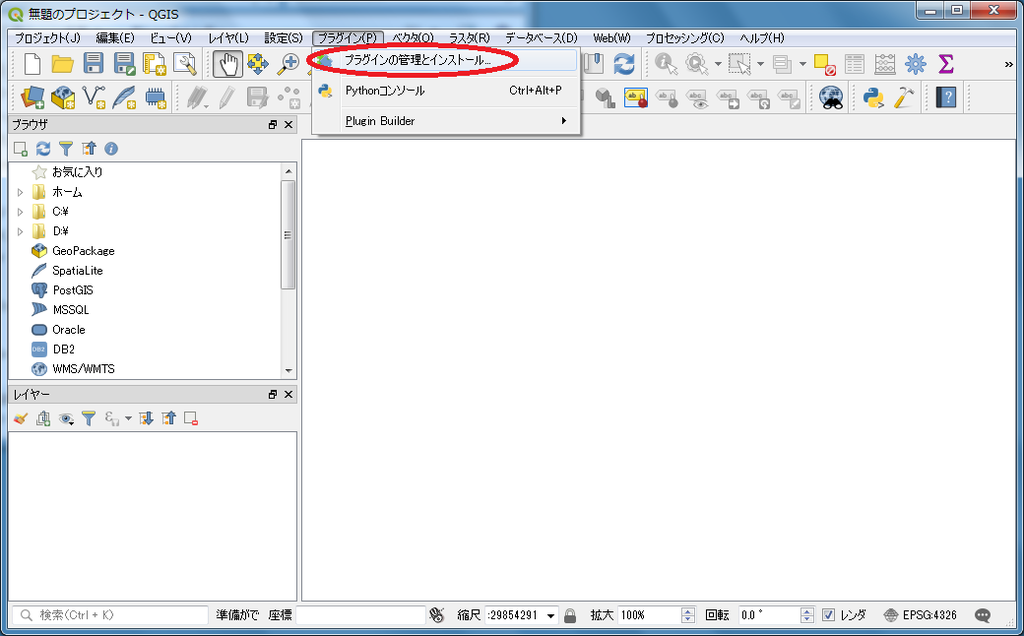Open the select features dropdown arrow

(760, 64)
